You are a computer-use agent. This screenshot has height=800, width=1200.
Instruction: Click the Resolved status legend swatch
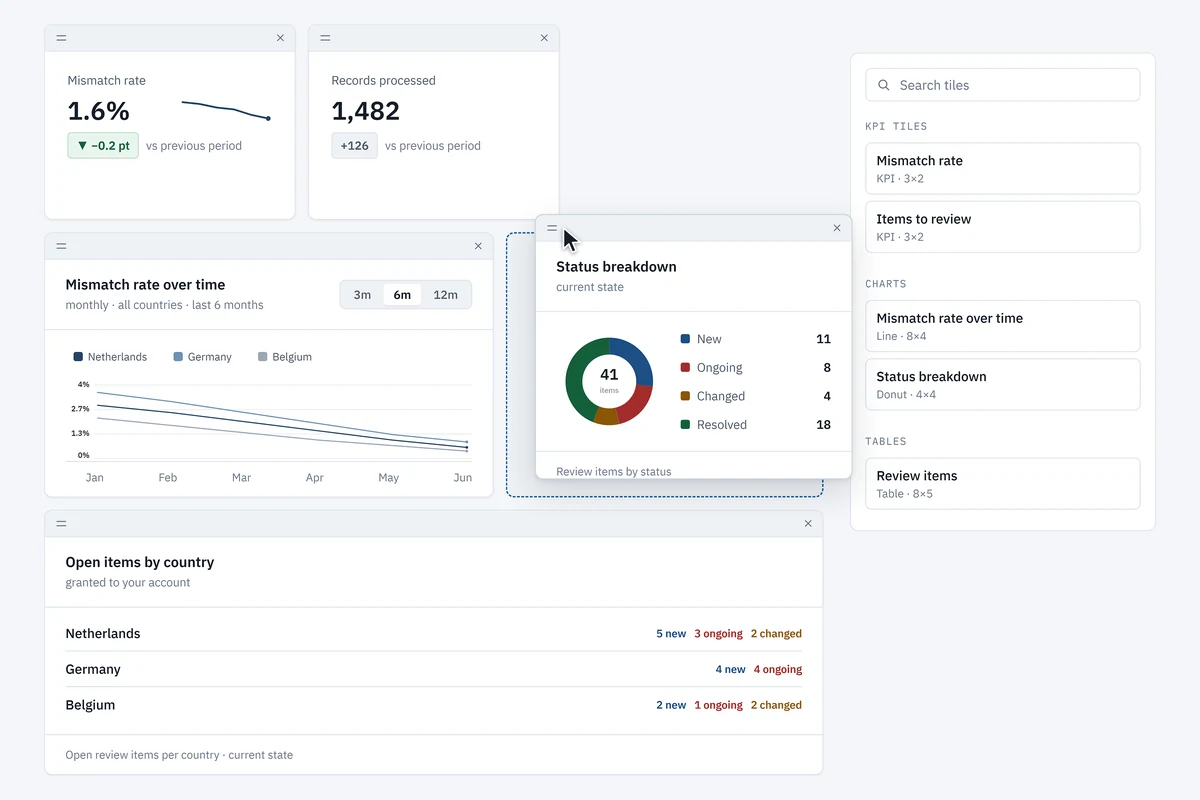tap(685, 425)
